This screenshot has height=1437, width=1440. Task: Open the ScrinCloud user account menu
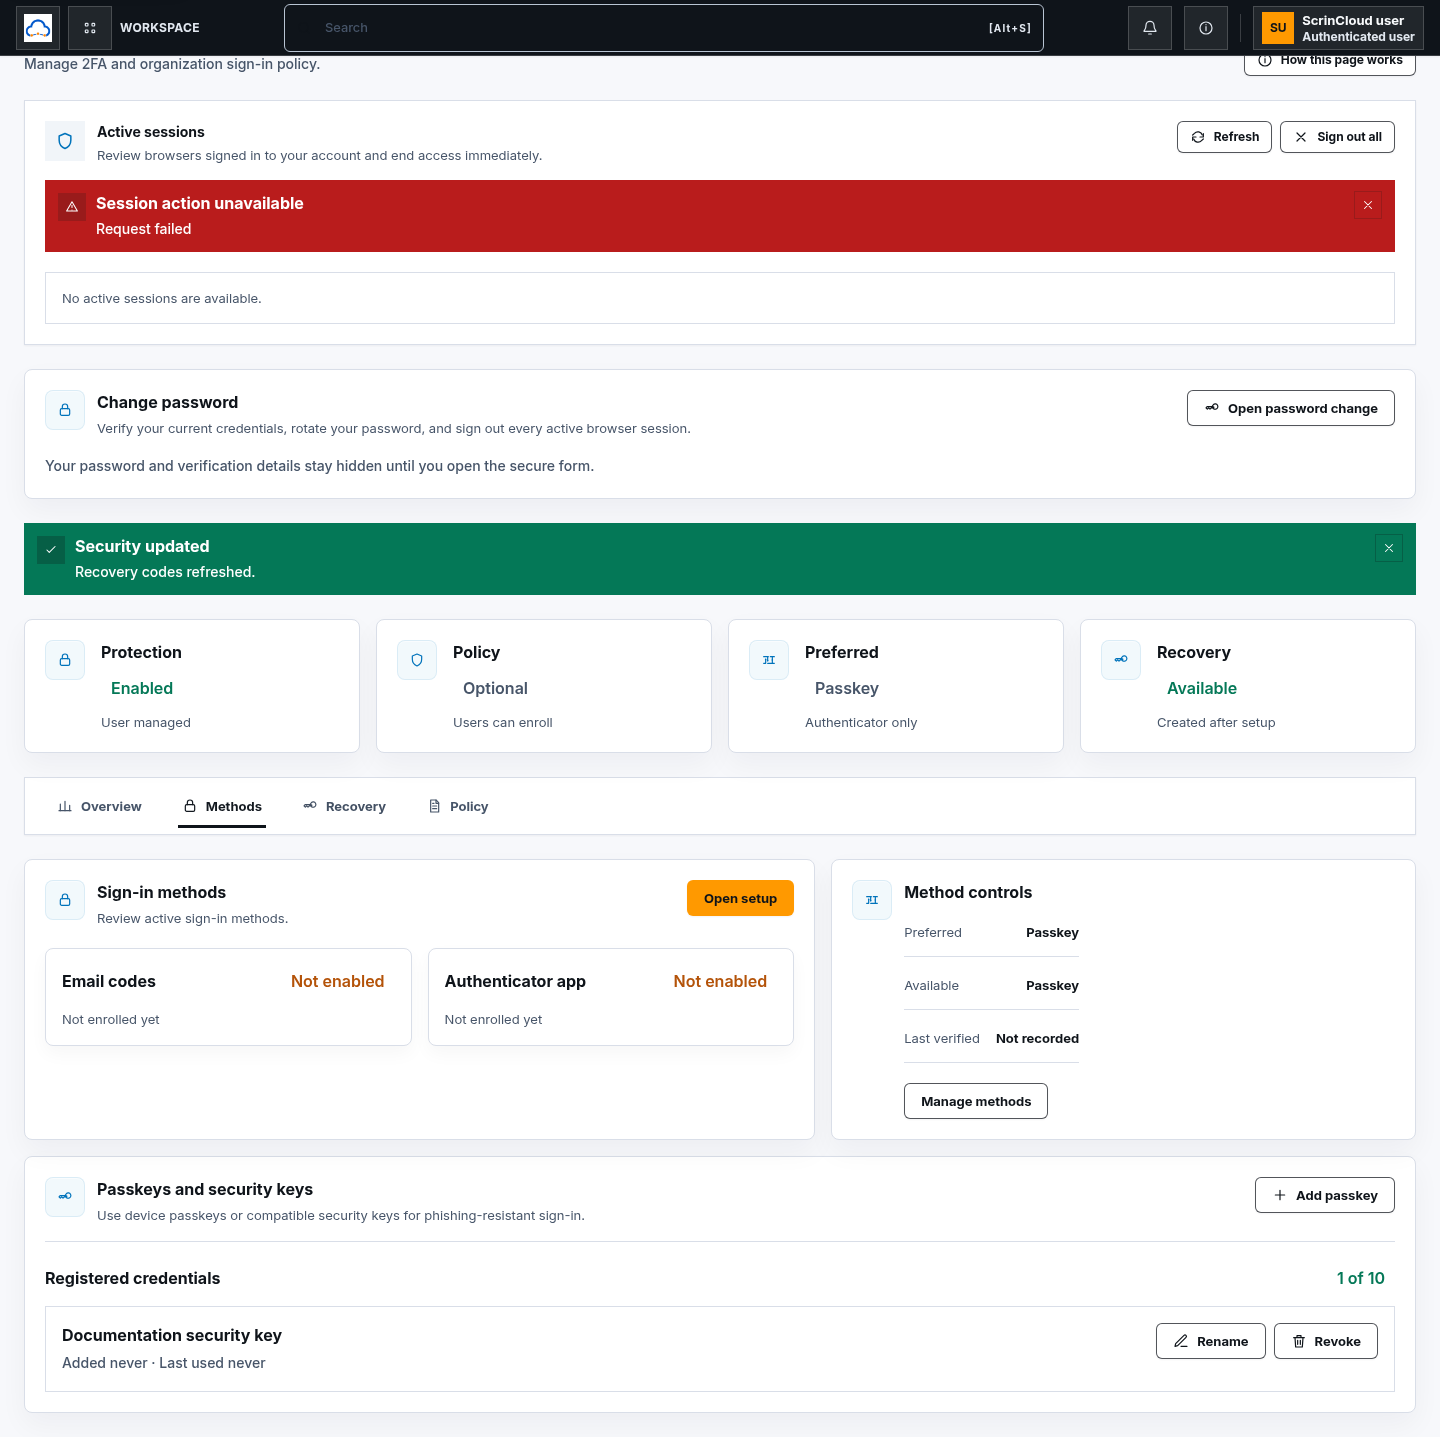click(x=1338, y=28)
